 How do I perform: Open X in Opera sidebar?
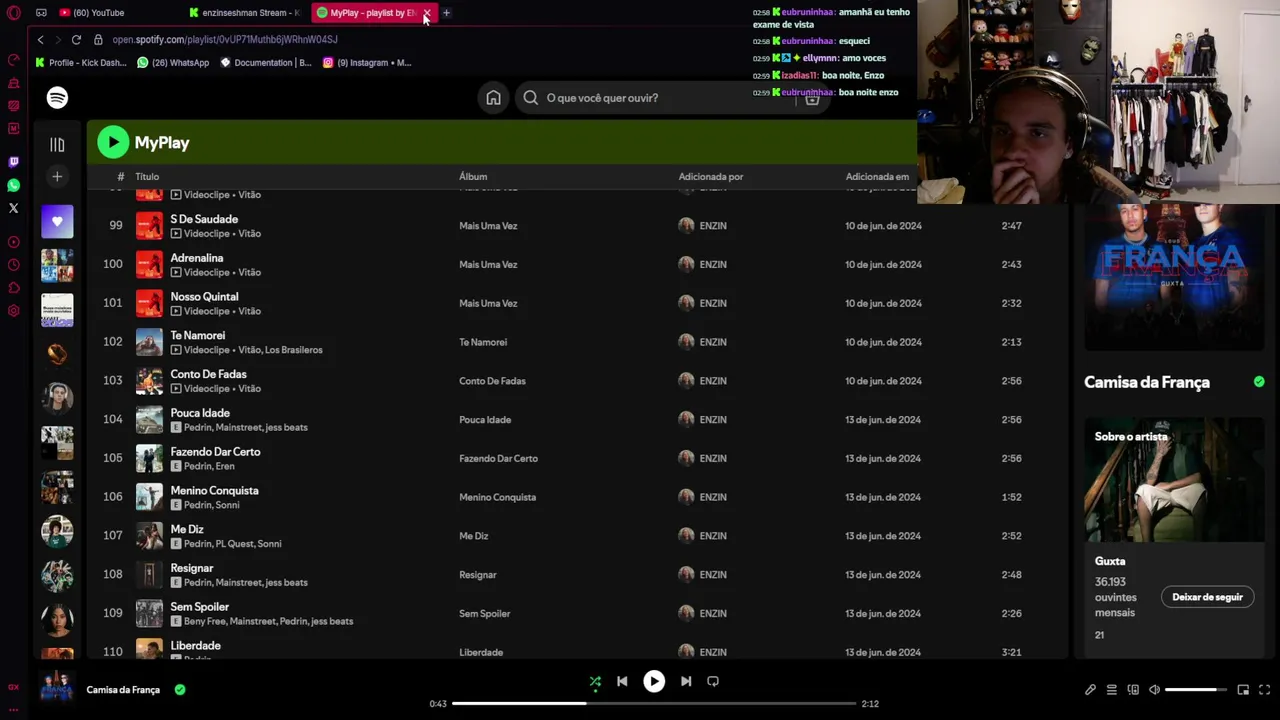point(13,208)
